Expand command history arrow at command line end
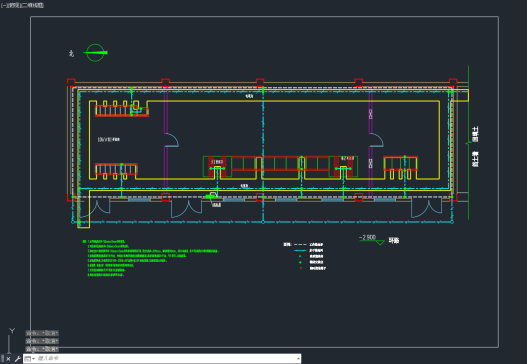The height and width of the screenshot is (364, 527). pyautogui.click(x=298, y=359)
